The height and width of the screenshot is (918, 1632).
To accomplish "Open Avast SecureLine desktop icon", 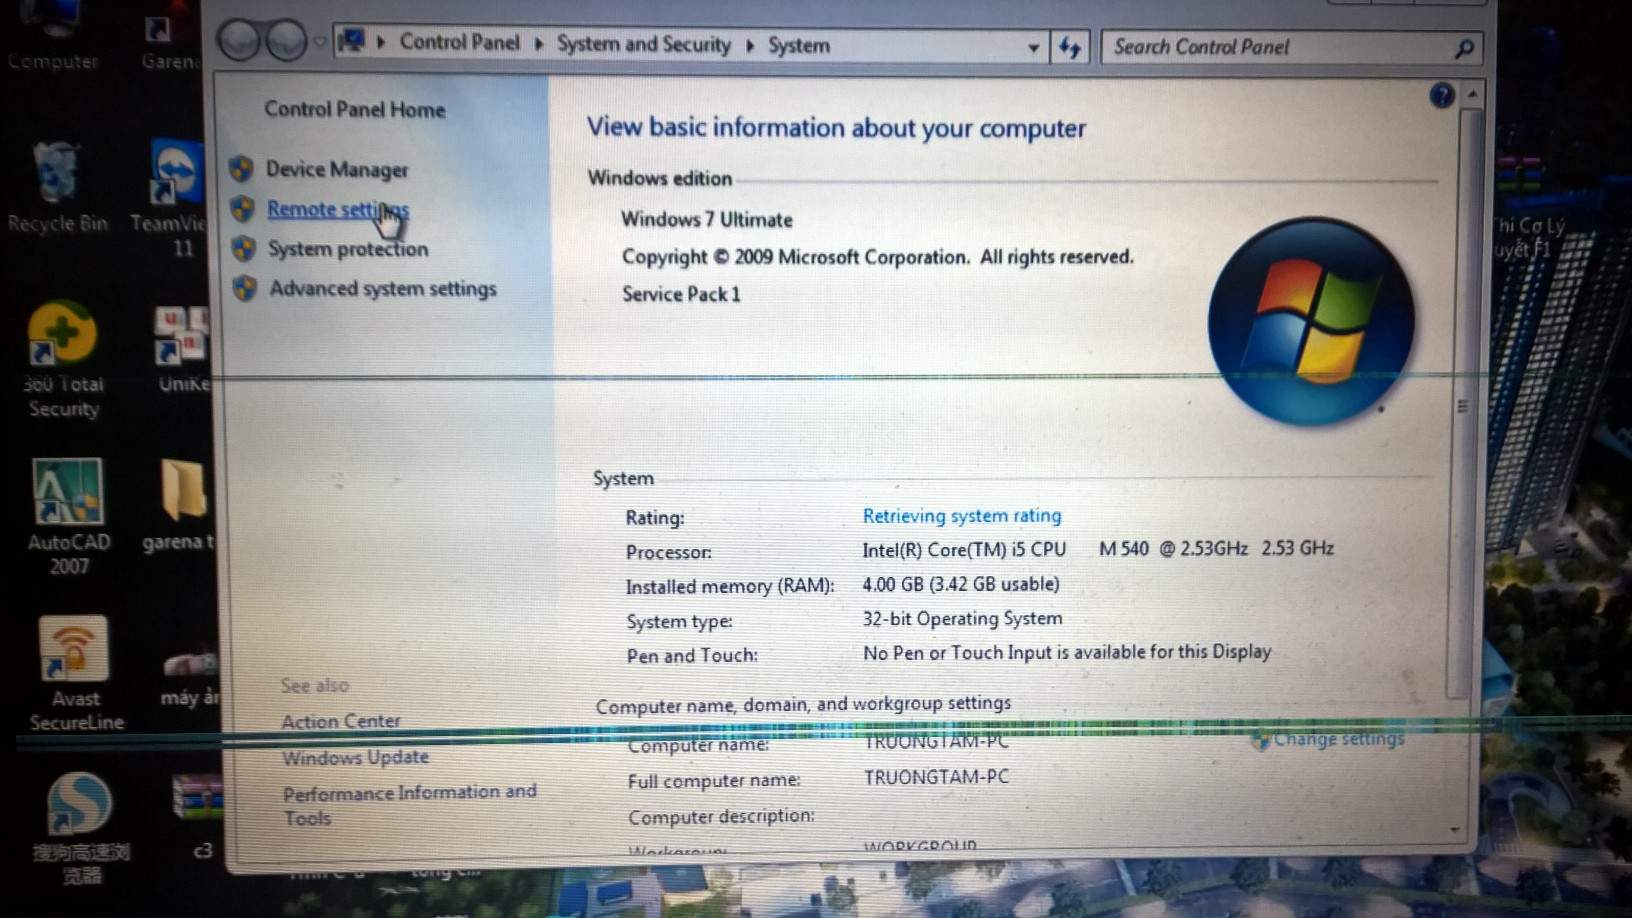I will coord(74,674).
